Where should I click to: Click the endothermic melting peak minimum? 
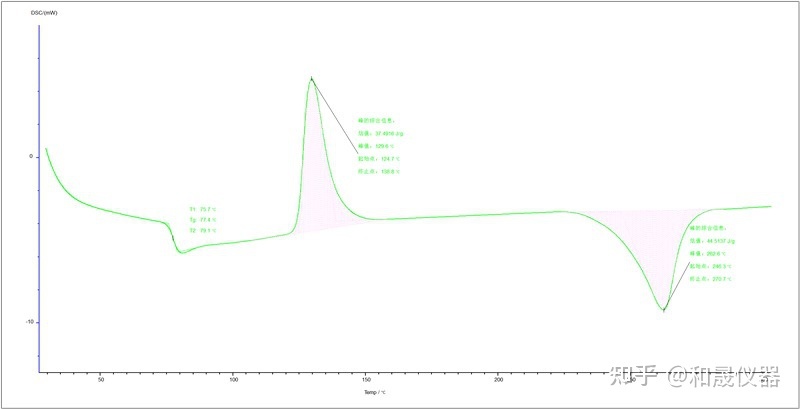(663, 309)
